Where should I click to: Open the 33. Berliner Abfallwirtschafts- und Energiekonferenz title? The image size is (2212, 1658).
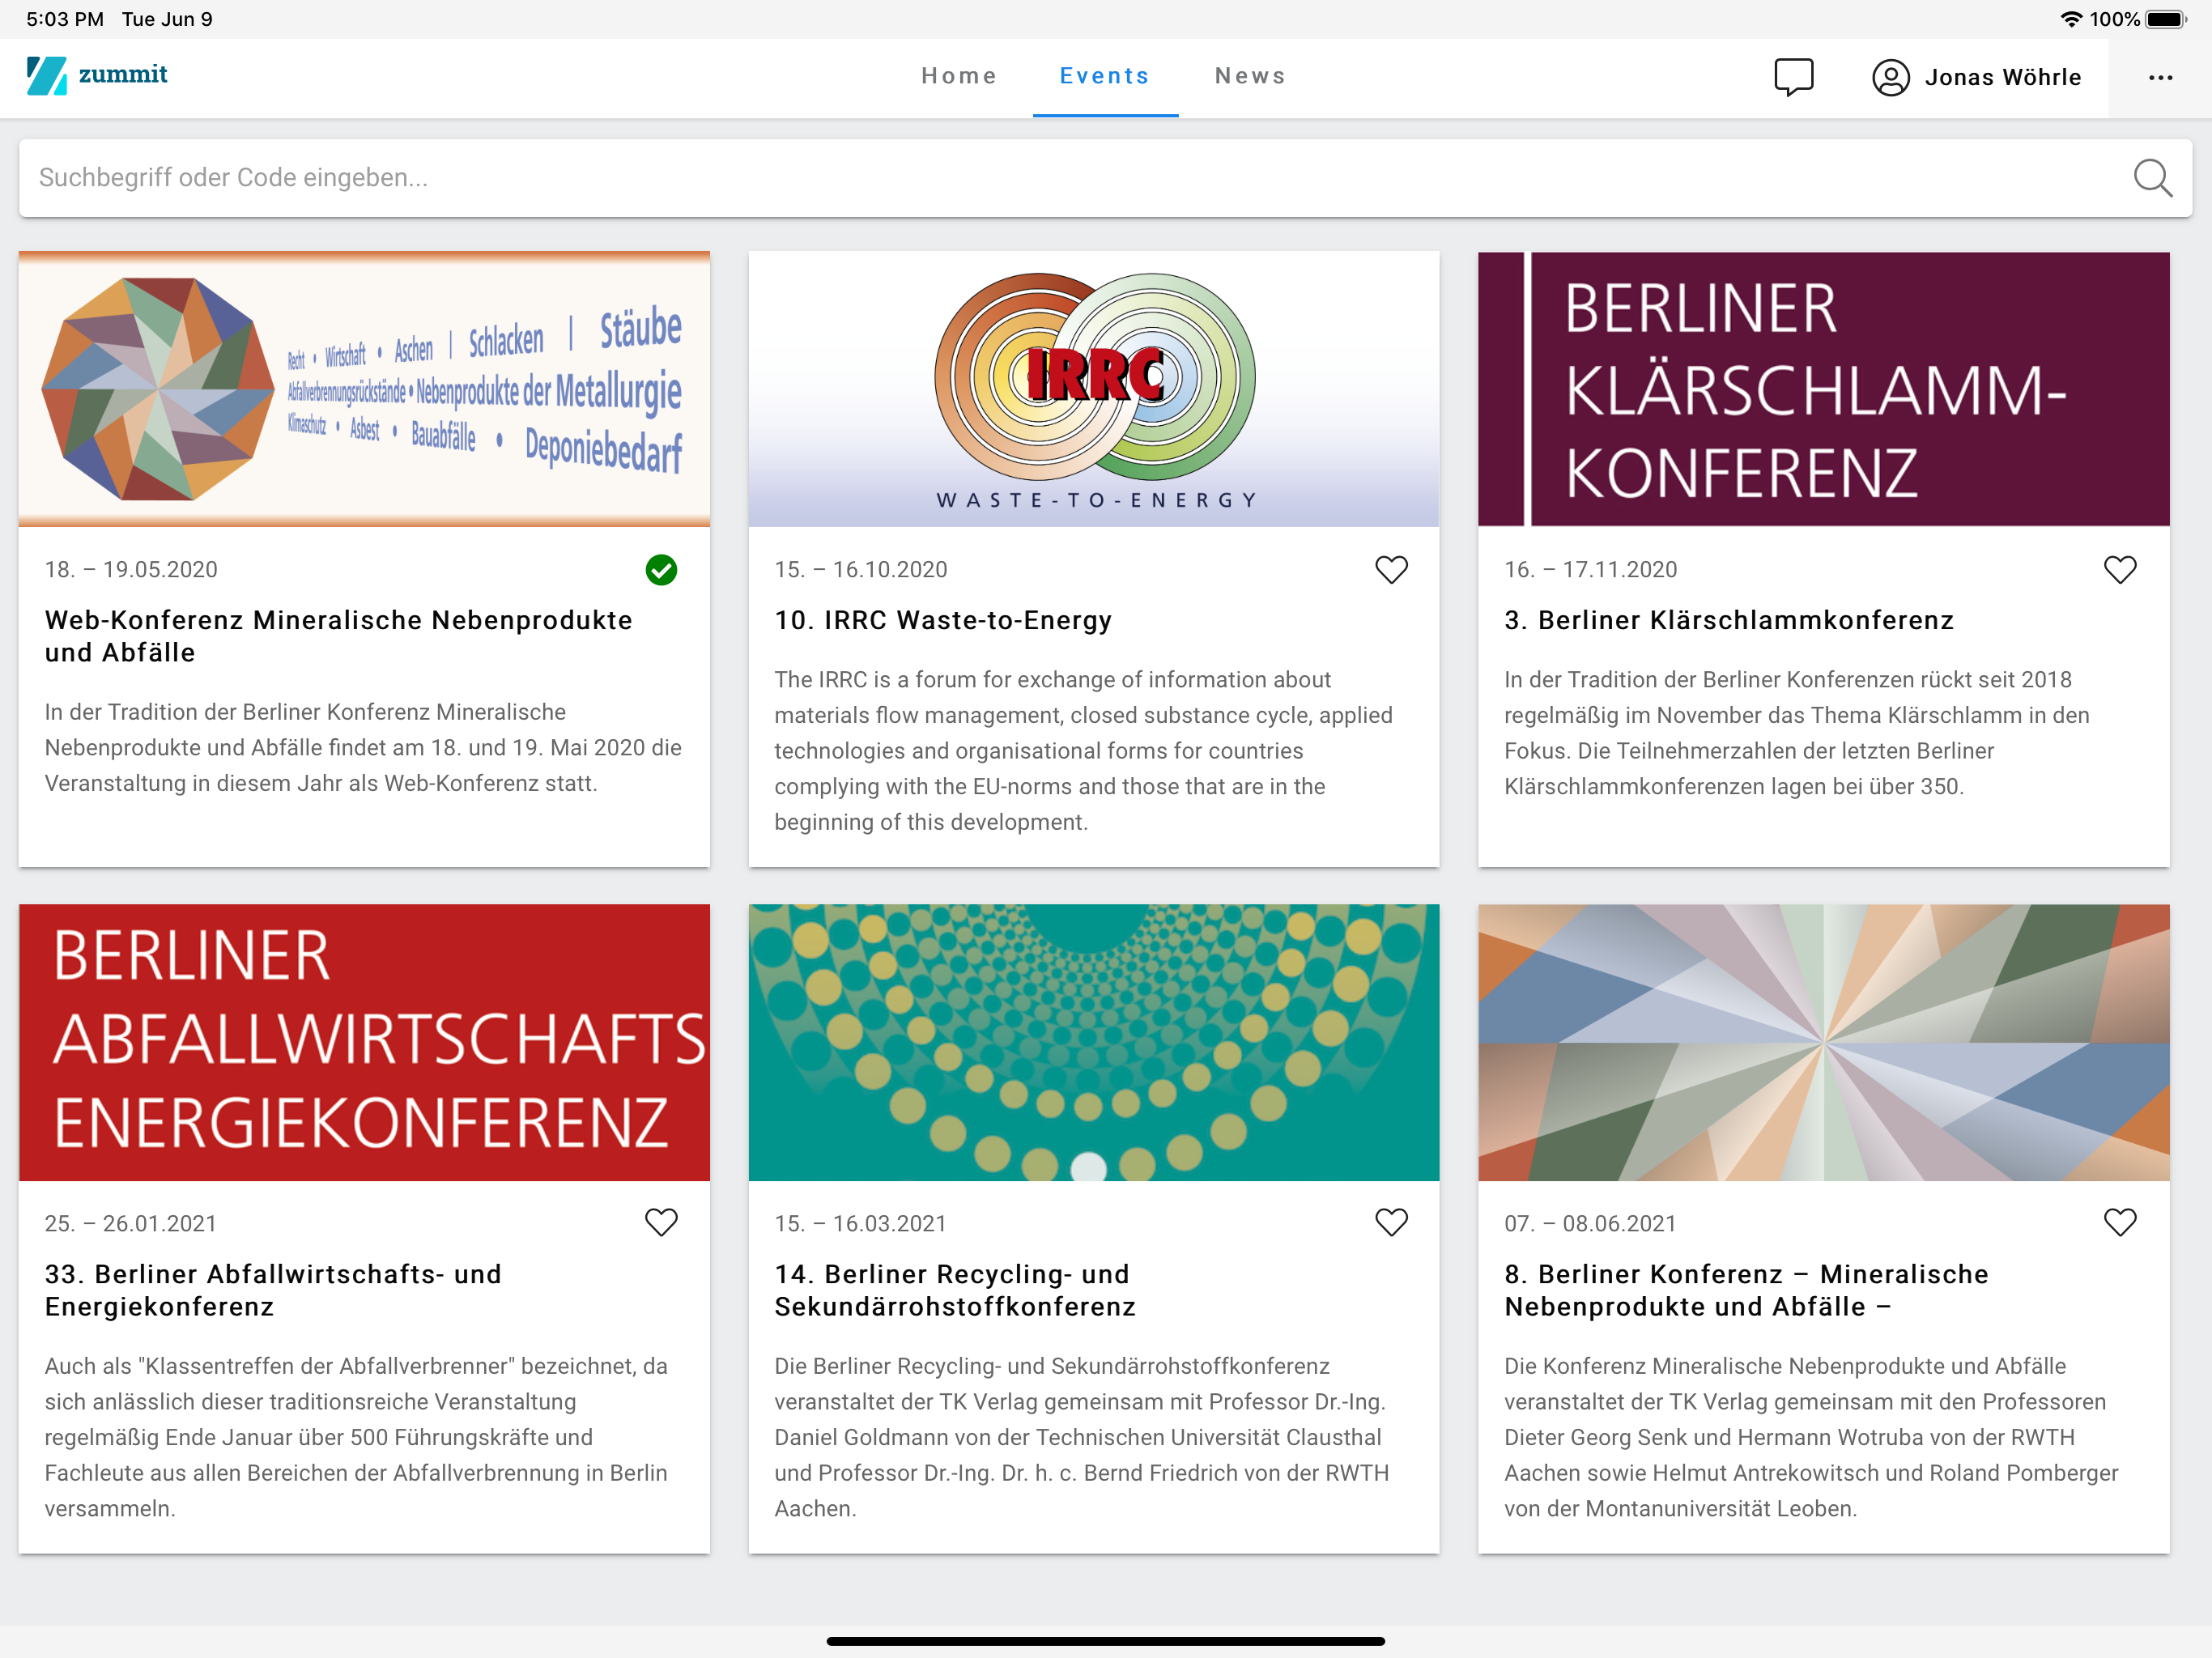[273, 1290]
